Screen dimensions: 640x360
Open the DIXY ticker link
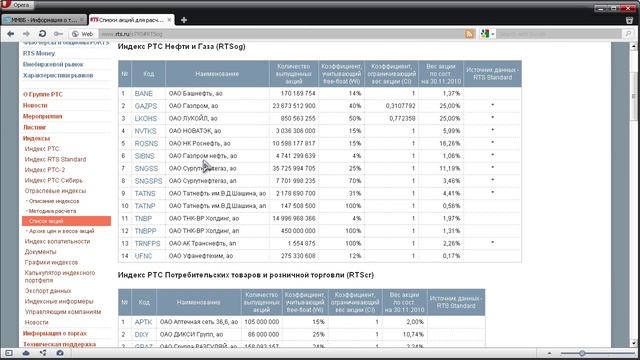coord(142,334)
